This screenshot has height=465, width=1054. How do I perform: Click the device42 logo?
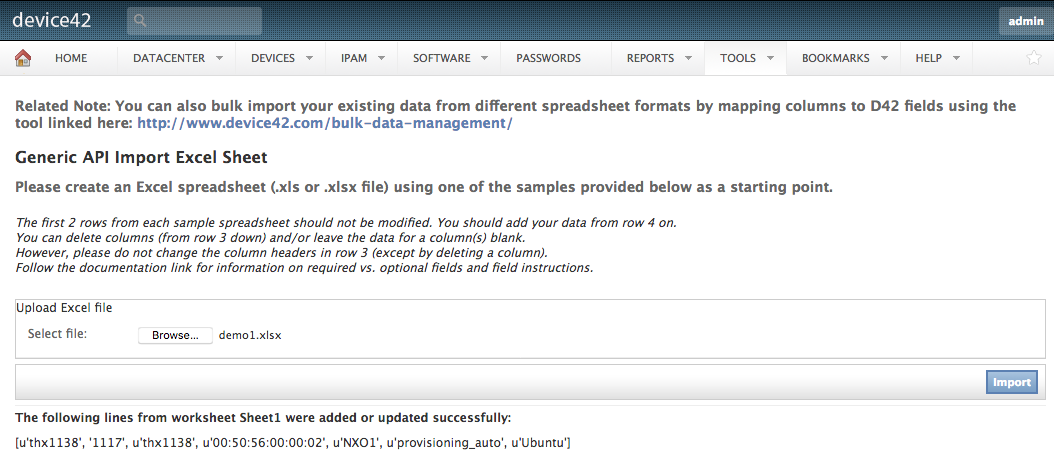coord(52,20)
